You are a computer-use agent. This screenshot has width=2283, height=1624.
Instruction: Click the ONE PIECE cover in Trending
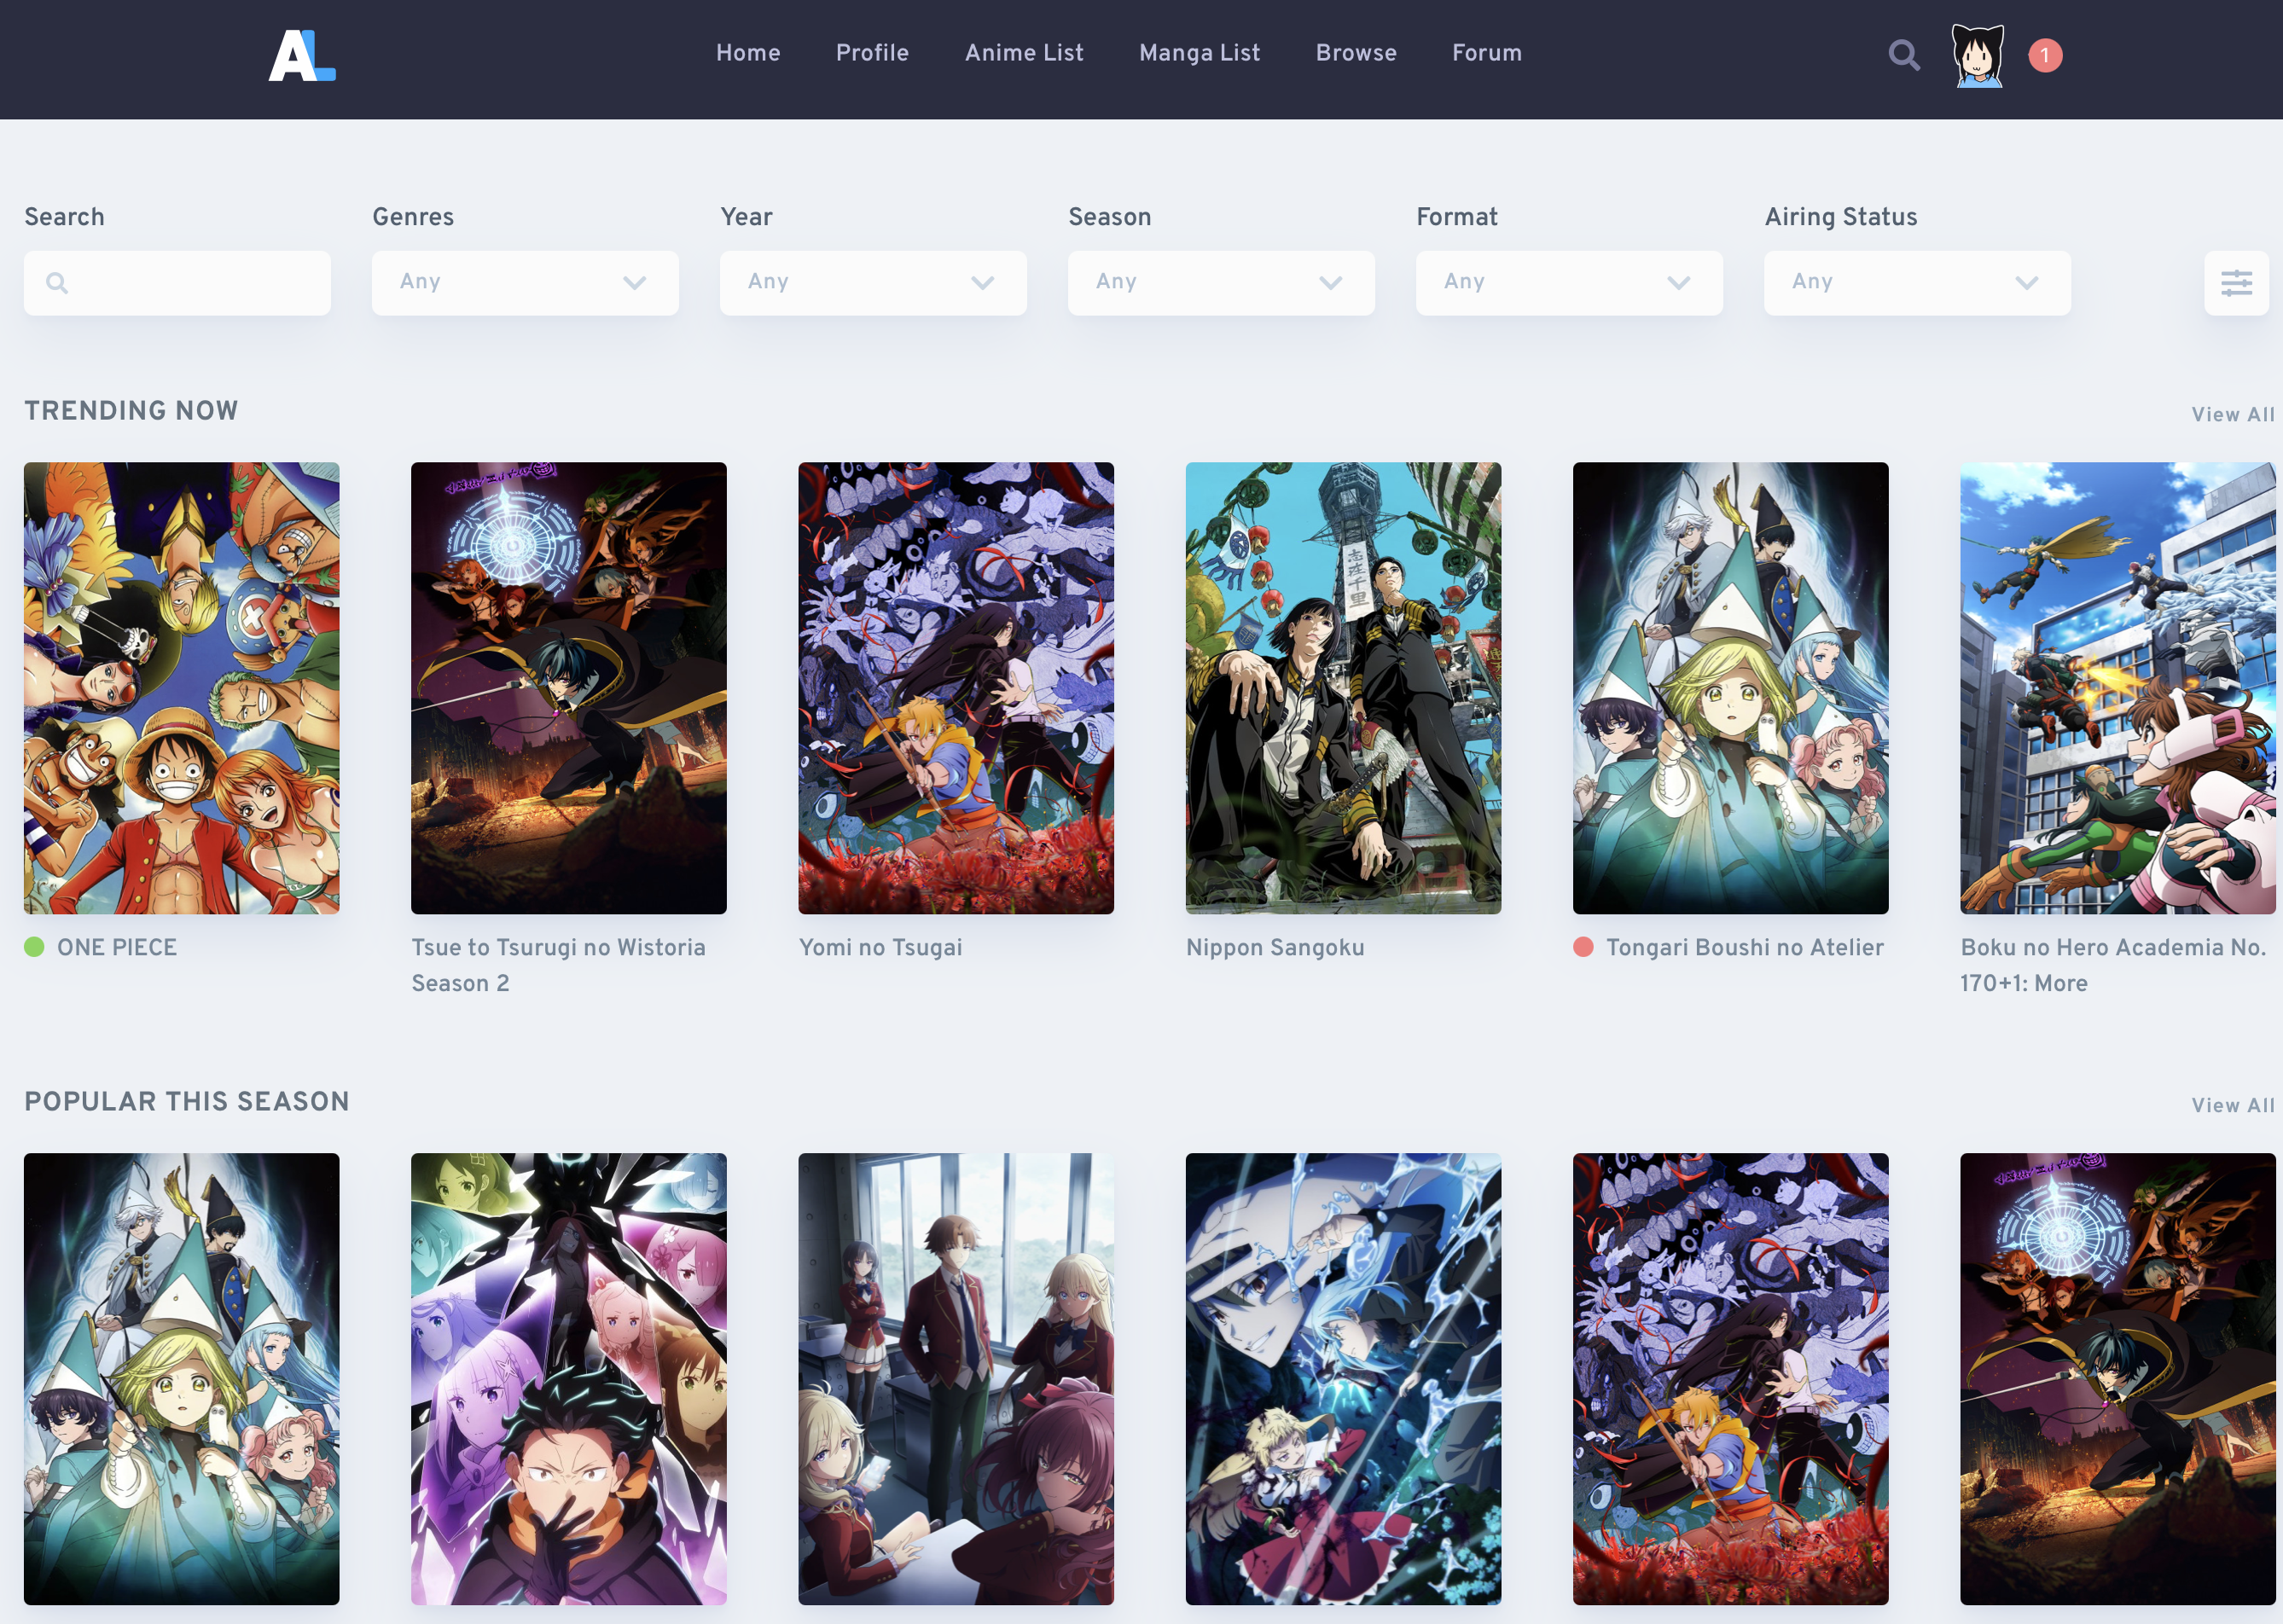point(181,688)
